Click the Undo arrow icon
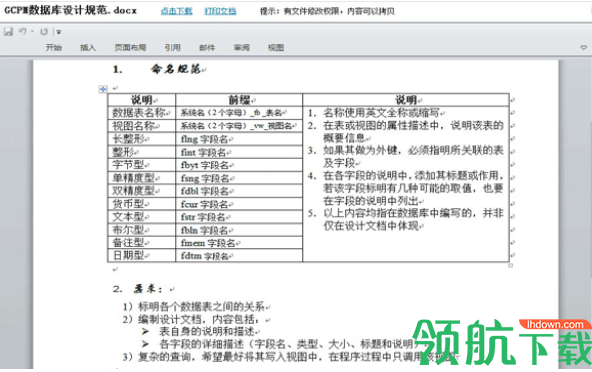 (x=23, y=32)
